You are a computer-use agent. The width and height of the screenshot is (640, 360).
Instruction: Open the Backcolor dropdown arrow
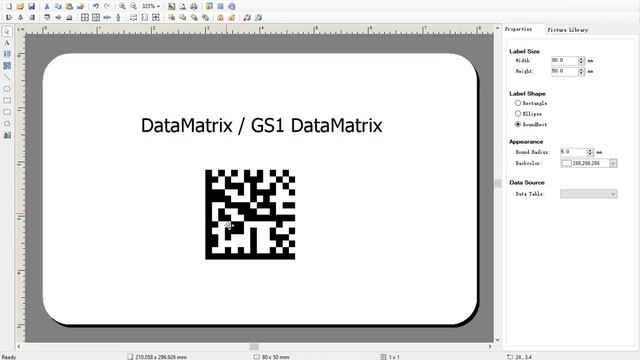click(x=613, y=163)
